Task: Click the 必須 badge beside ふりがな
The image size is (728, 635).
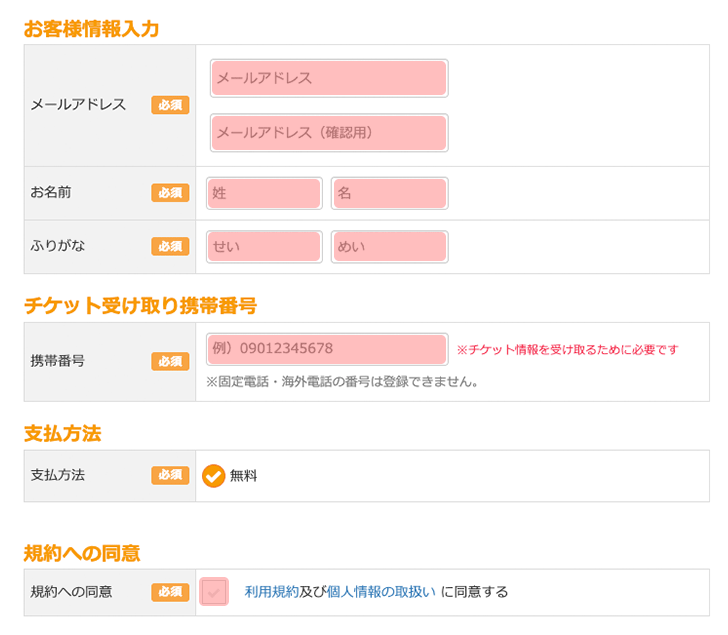Action: [x=170, y=247]
